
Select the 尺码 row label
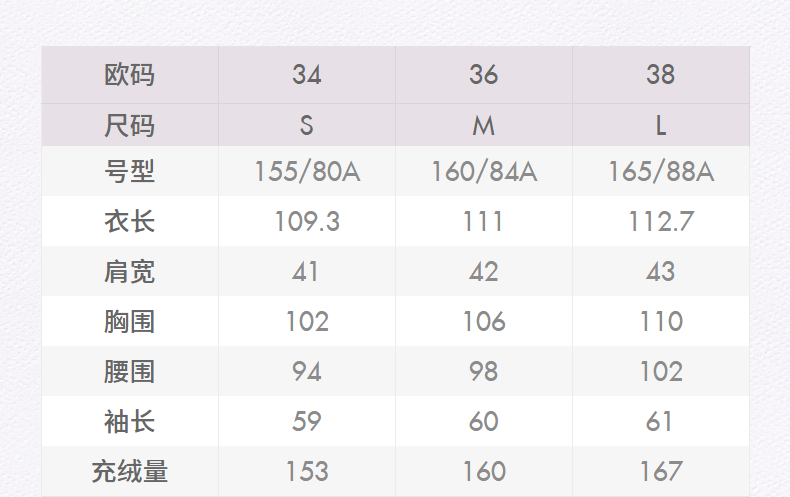[130, 126]
